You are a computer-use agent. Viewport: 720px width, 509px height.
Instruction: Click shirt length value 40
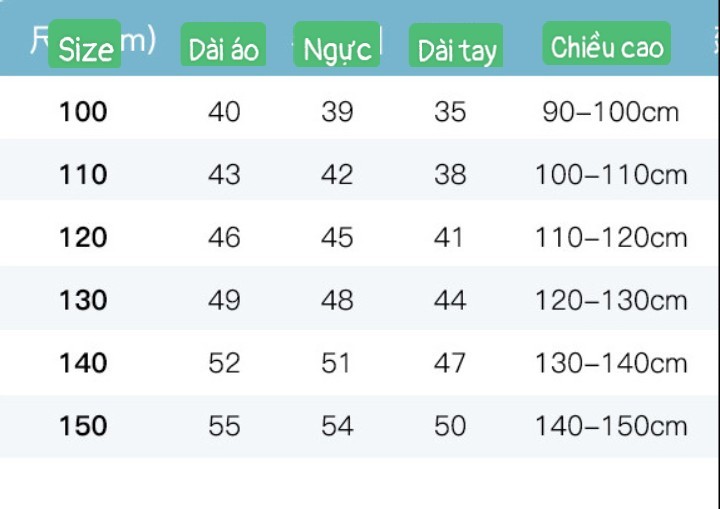(x=224, y=112)
